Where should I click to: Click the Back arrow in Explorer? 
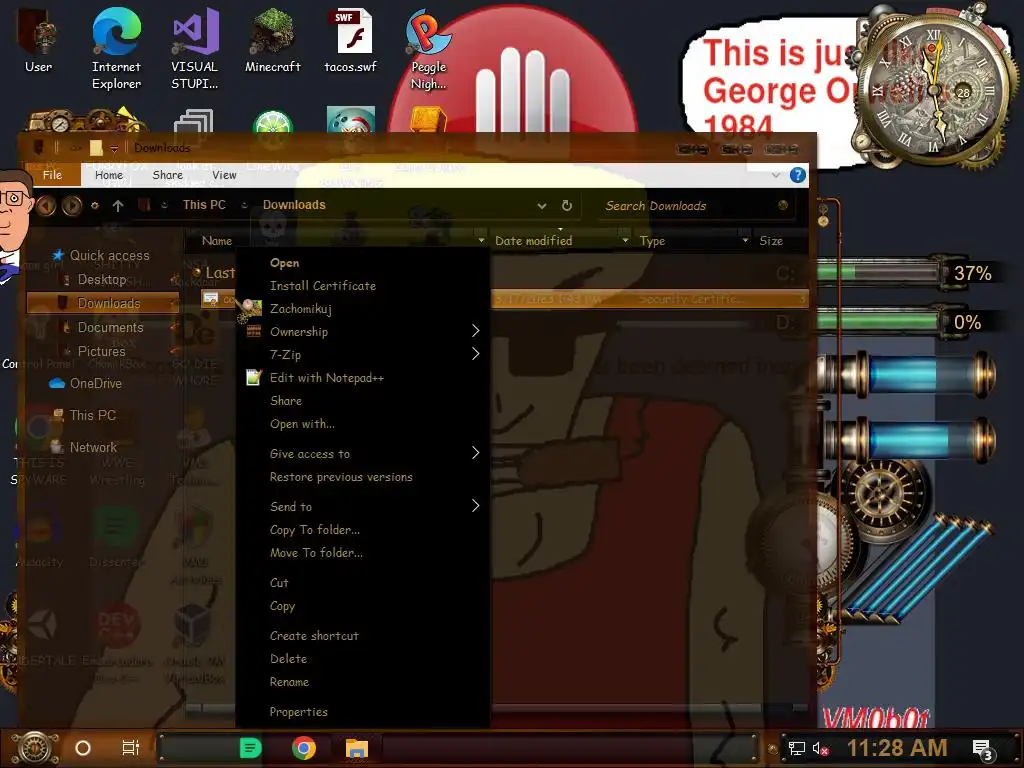coord(46,206)
